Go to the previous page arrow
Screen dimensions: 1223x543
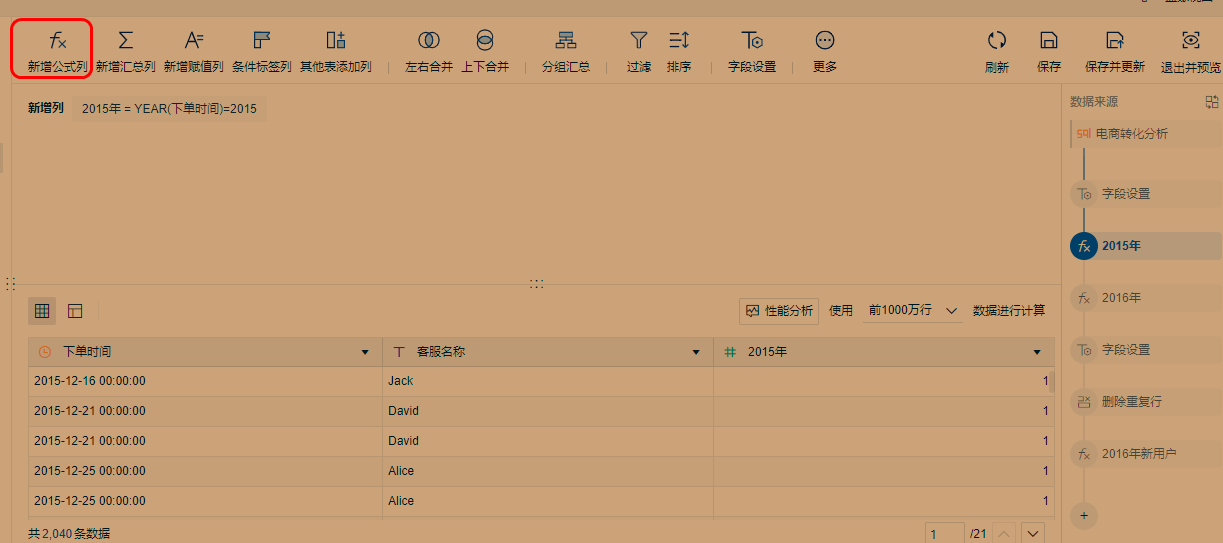point(1005,534)
